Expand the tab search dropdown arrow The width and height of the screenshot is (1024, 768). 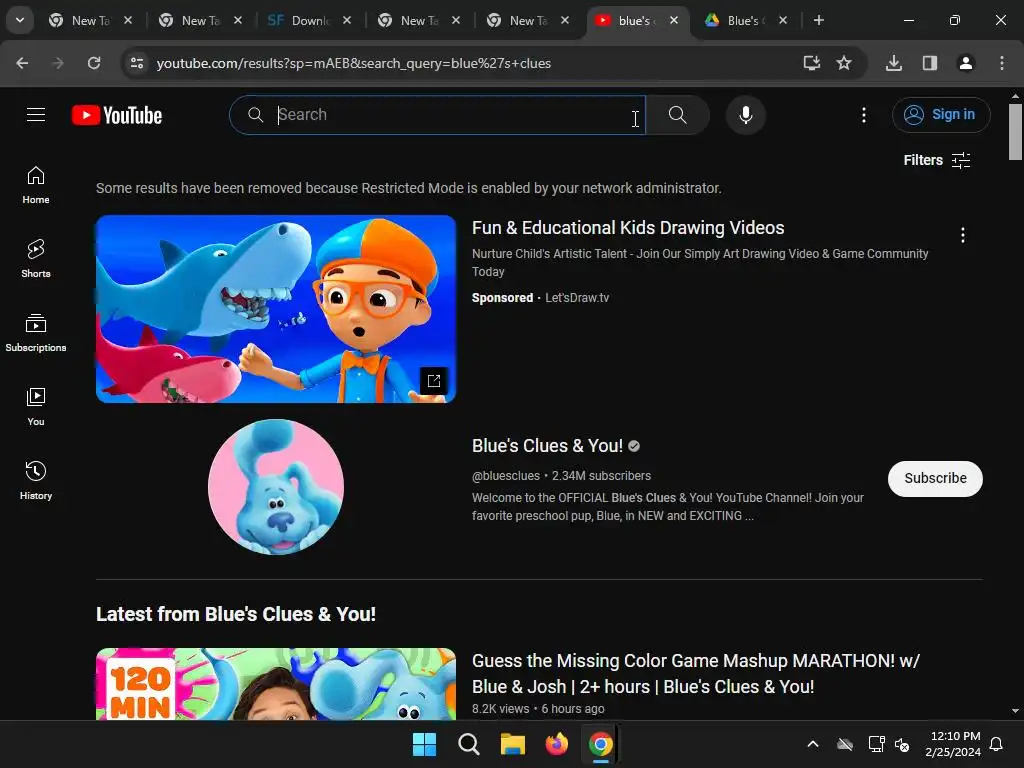(20, 20)
